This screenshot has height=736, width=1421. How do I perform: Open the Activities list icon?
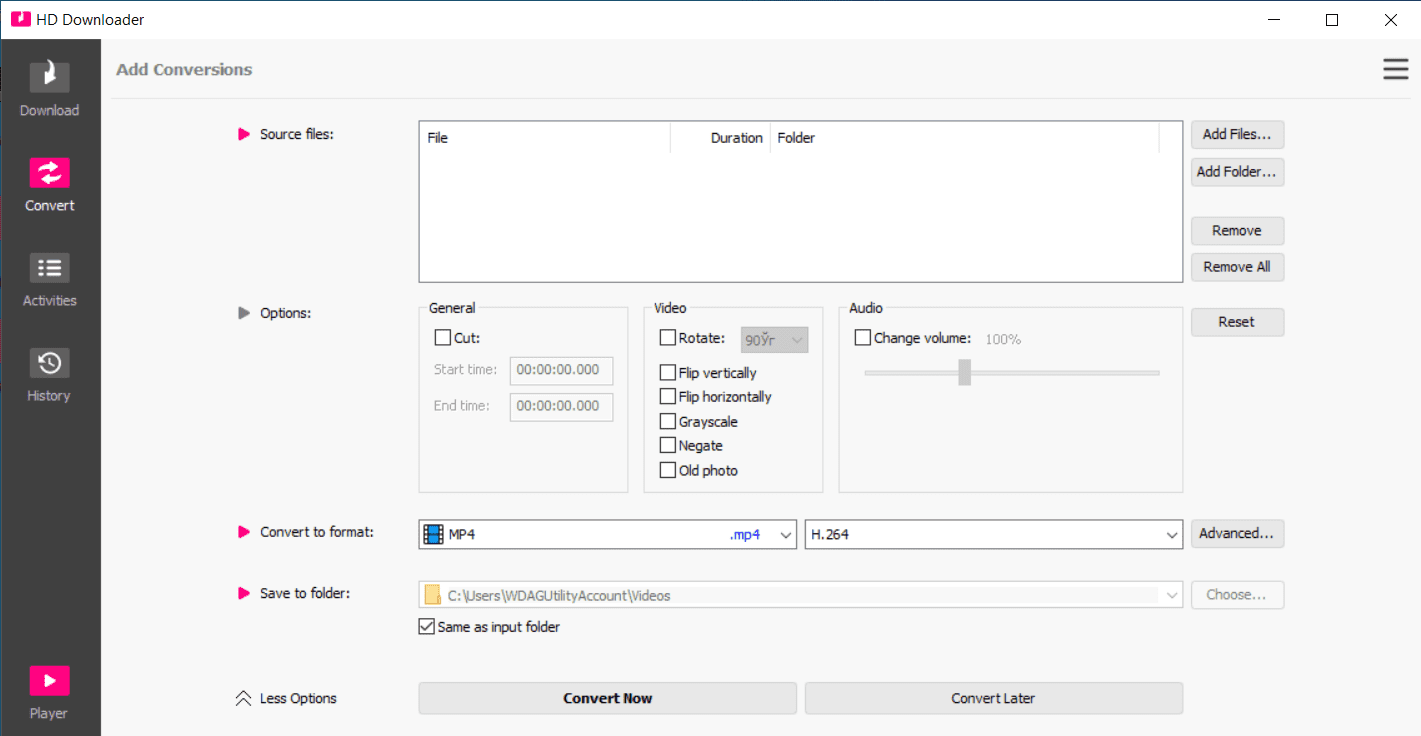click(49, 268)
